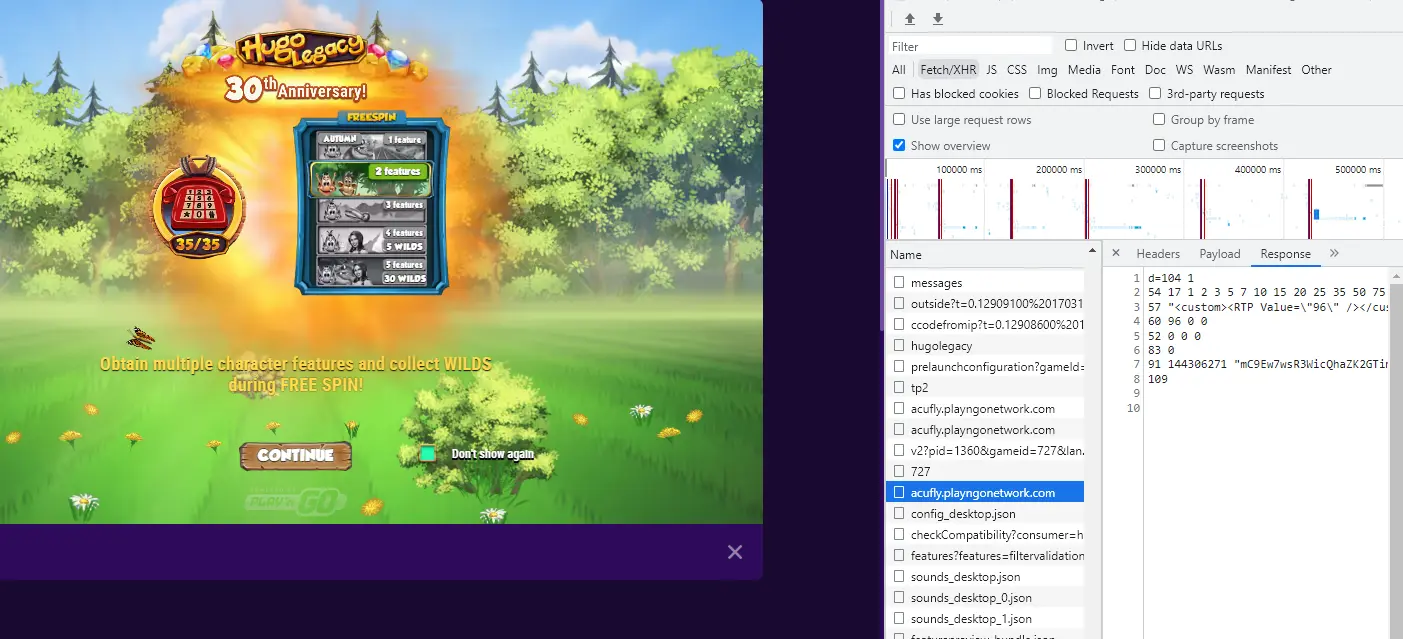
Task: Click the CONTINUE button in the game
Action: (296, 456)
